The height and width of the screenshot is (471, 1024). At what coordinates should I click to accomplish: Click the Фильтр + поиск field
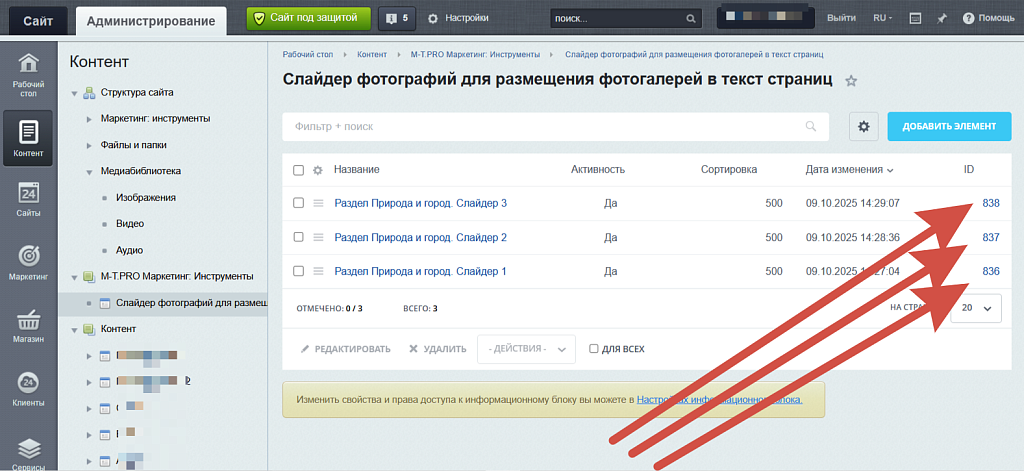550,127
